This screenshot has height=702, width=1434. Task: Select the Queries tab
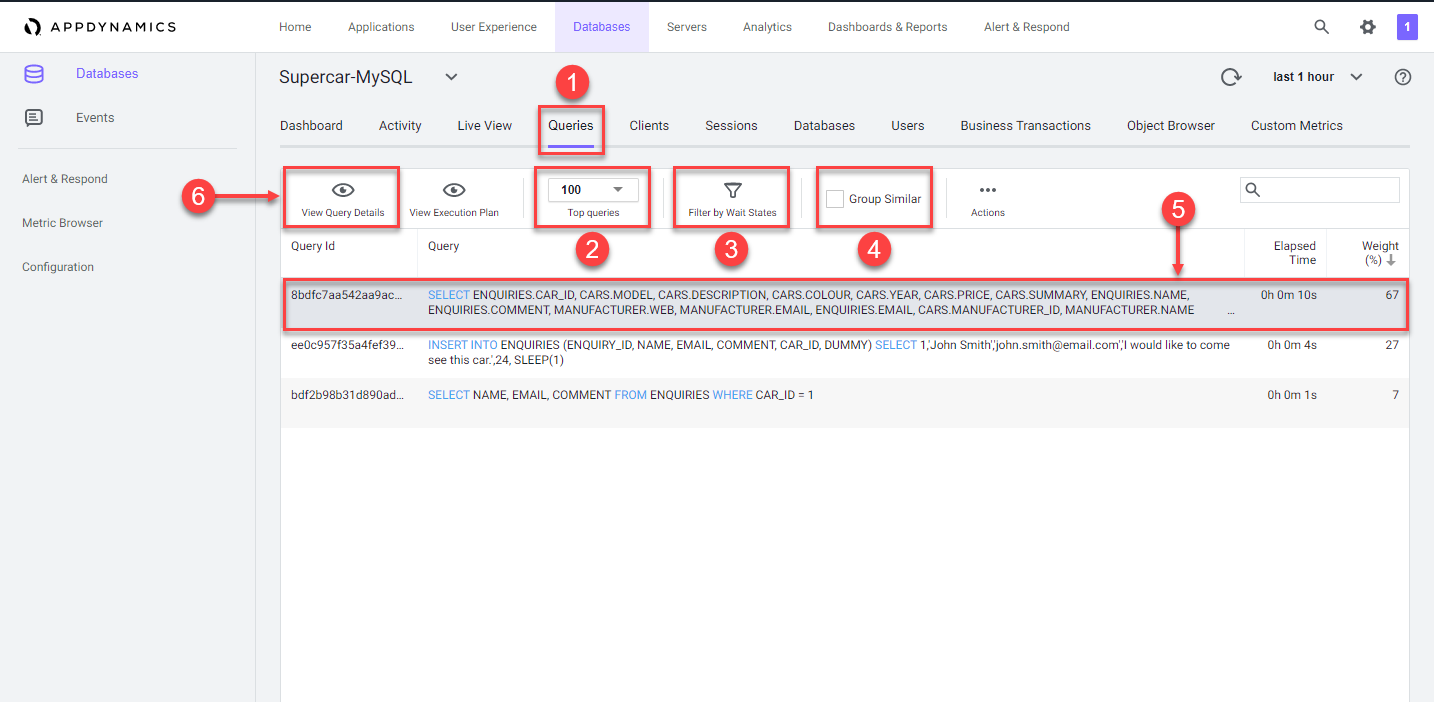pos(571,126)
